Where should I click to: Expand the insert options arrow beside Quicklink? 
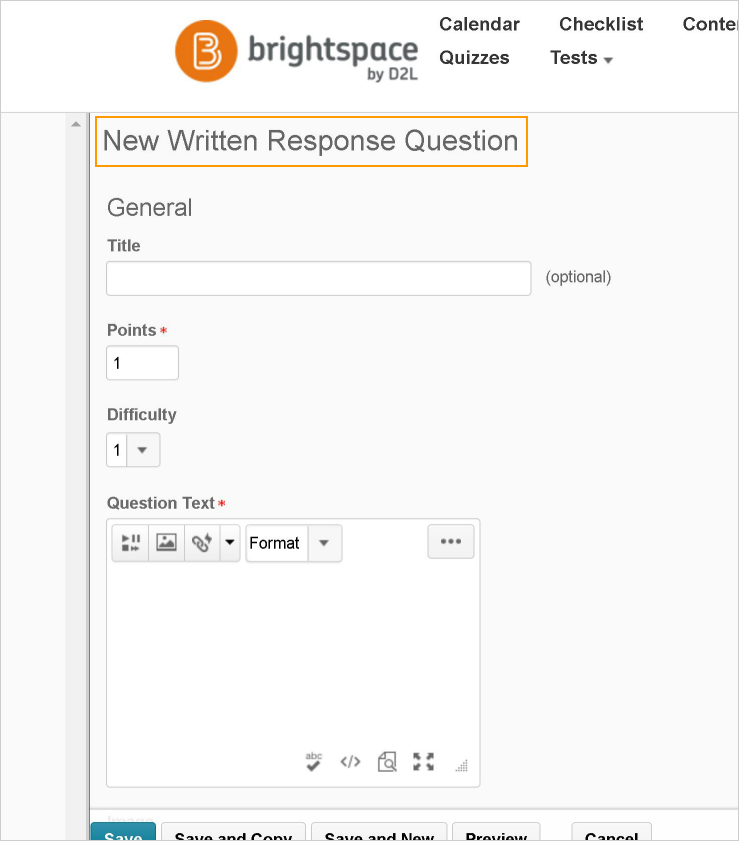click(230, 543)
